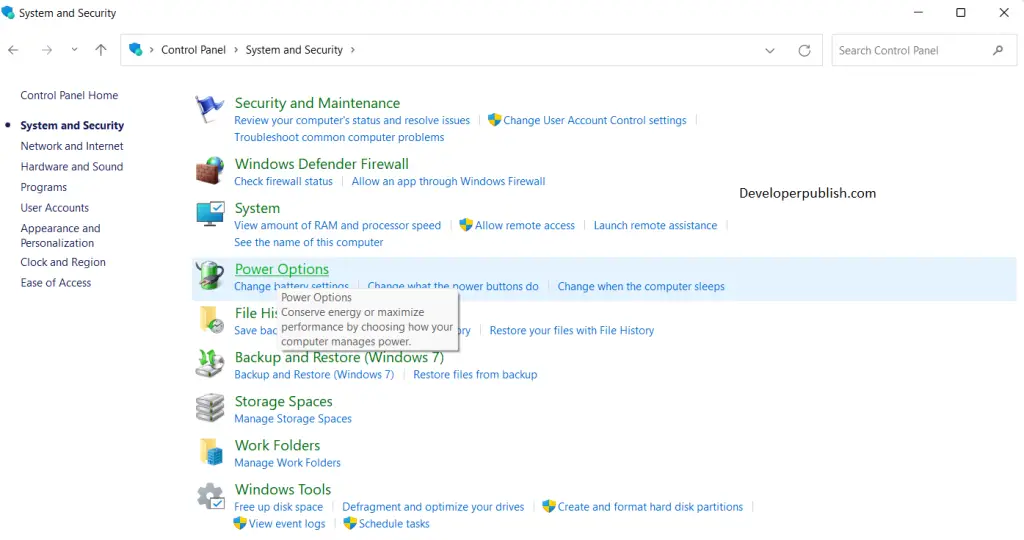Click the Backup and Restore icon
1024x540 pixels.
click(x=210, y=363)
